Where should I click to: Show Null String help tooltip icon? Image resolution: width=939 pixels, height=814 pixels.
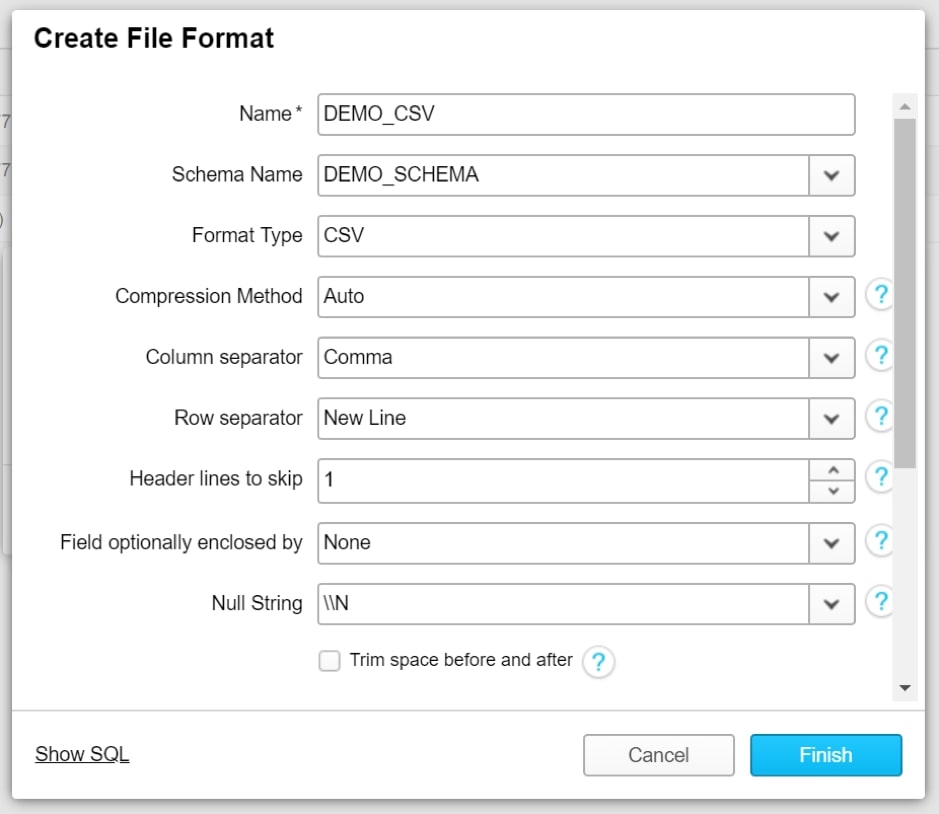880,602
